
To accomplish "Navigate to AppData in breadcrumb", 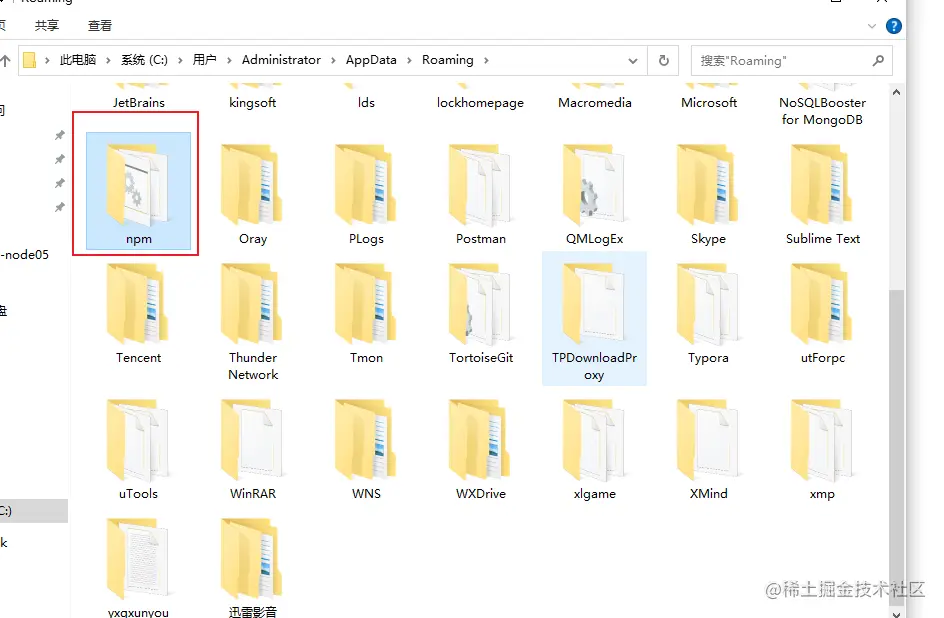I will (x=371, y=60).
